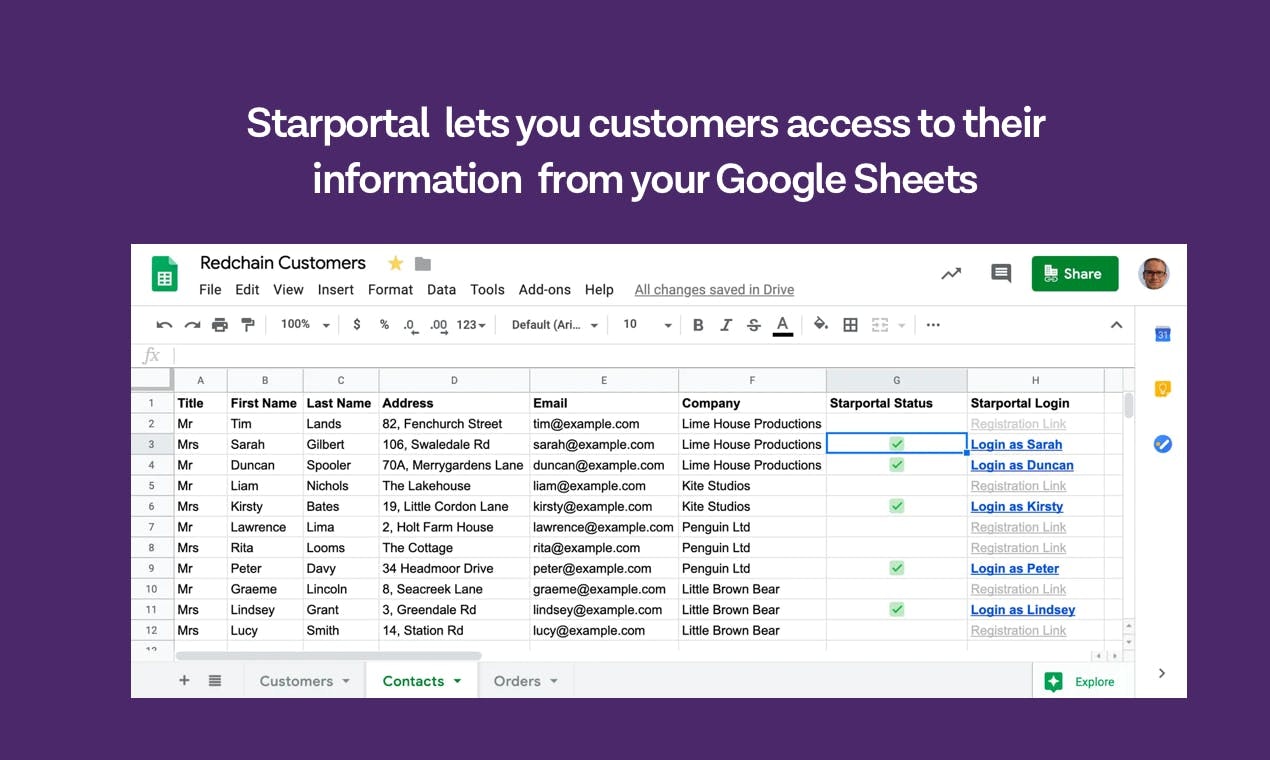Viewport: 1270px width, 760px height.
Task: Open Google Tasks from the side panel
Action: 1162,443
